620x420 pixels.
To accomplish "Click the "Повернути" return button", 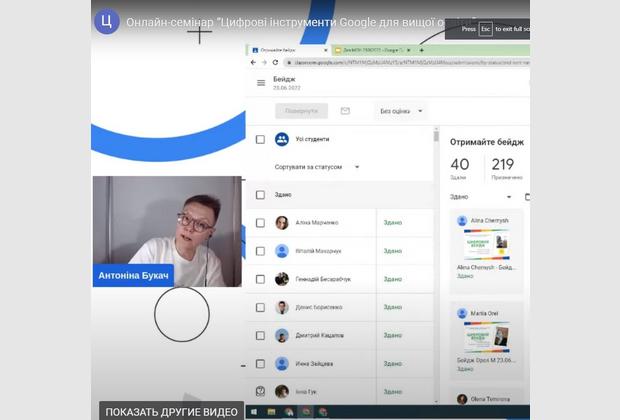I will tap(300, 111).
